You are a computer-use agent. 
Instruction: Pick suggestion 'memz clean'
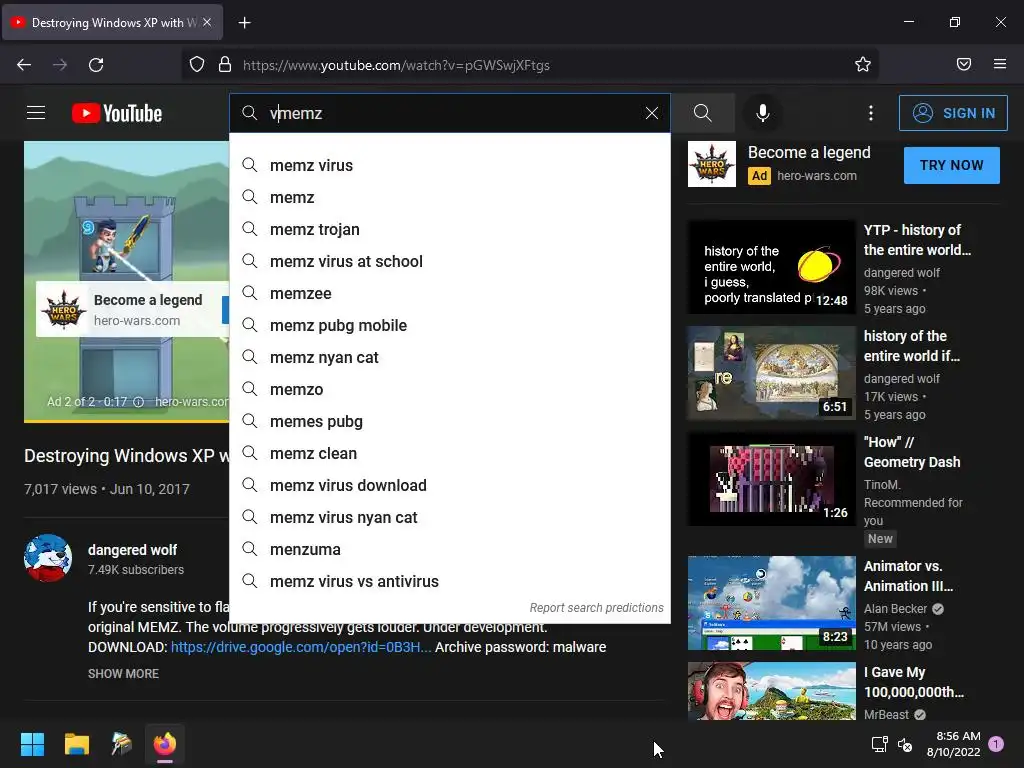point(449,453)
